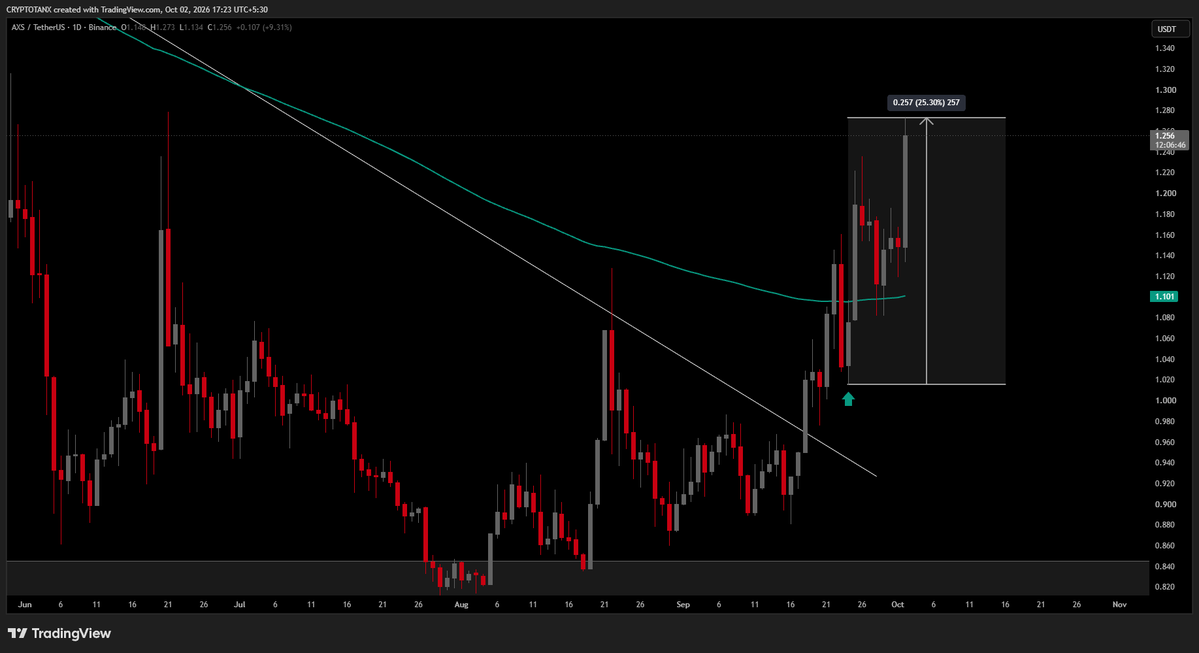Click the Jul label on time axis
Image resolution: width=1199 pixels, height=653 pixels.
[239, 604]
